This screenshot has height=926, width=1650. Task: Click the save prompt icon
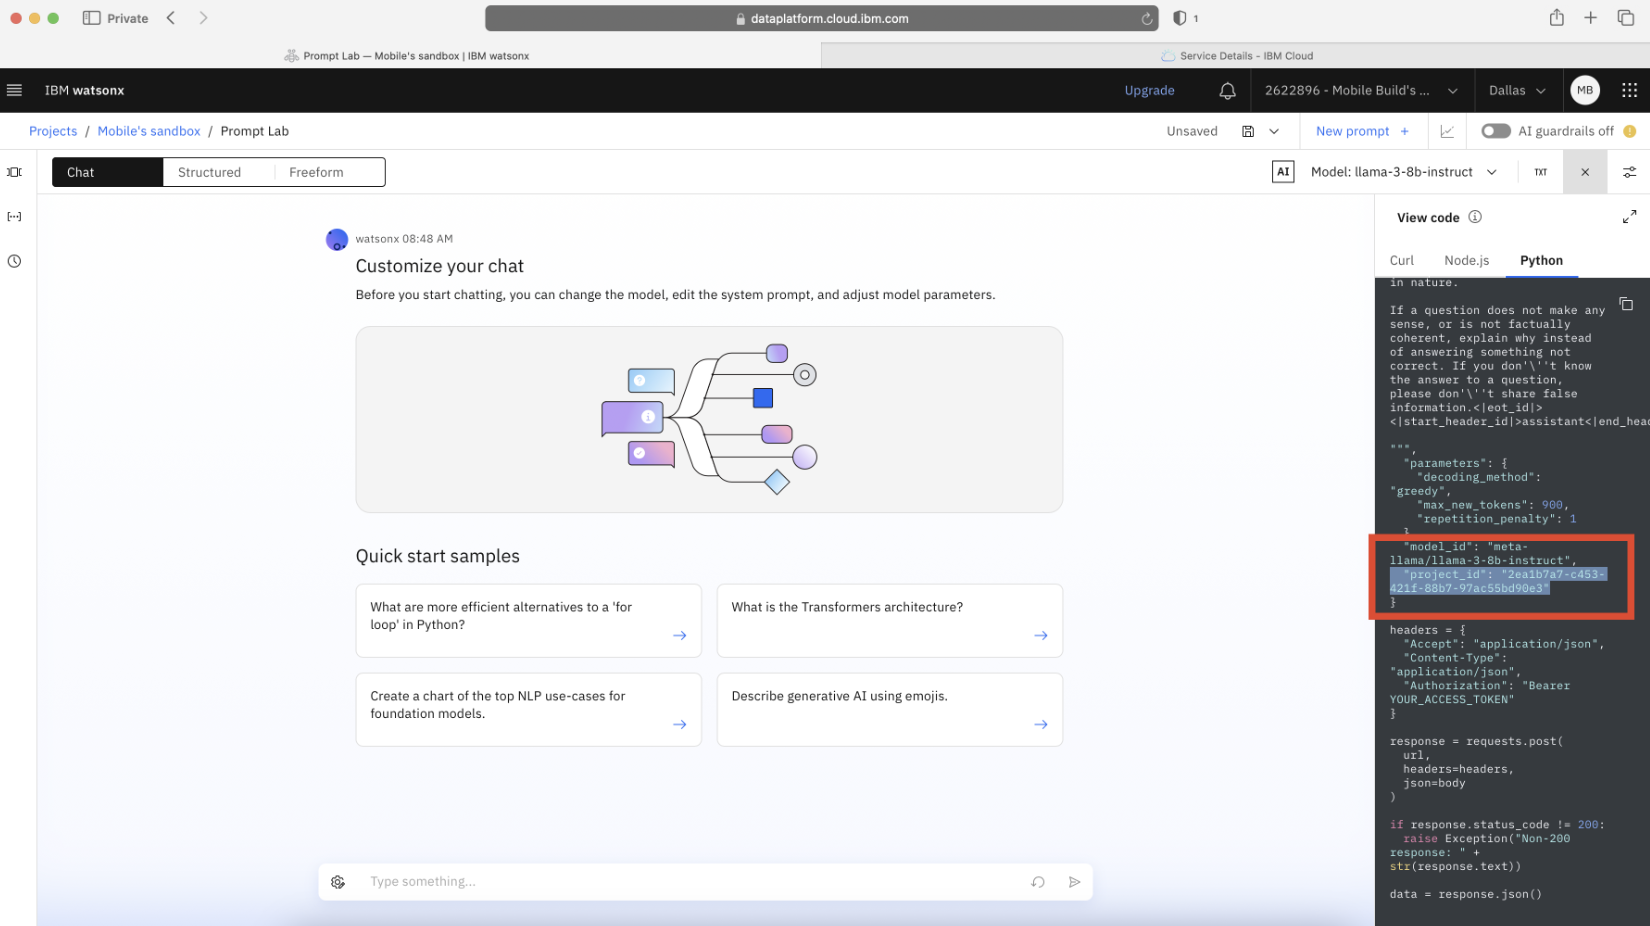pyautogui.click(x=1247, y=131)
